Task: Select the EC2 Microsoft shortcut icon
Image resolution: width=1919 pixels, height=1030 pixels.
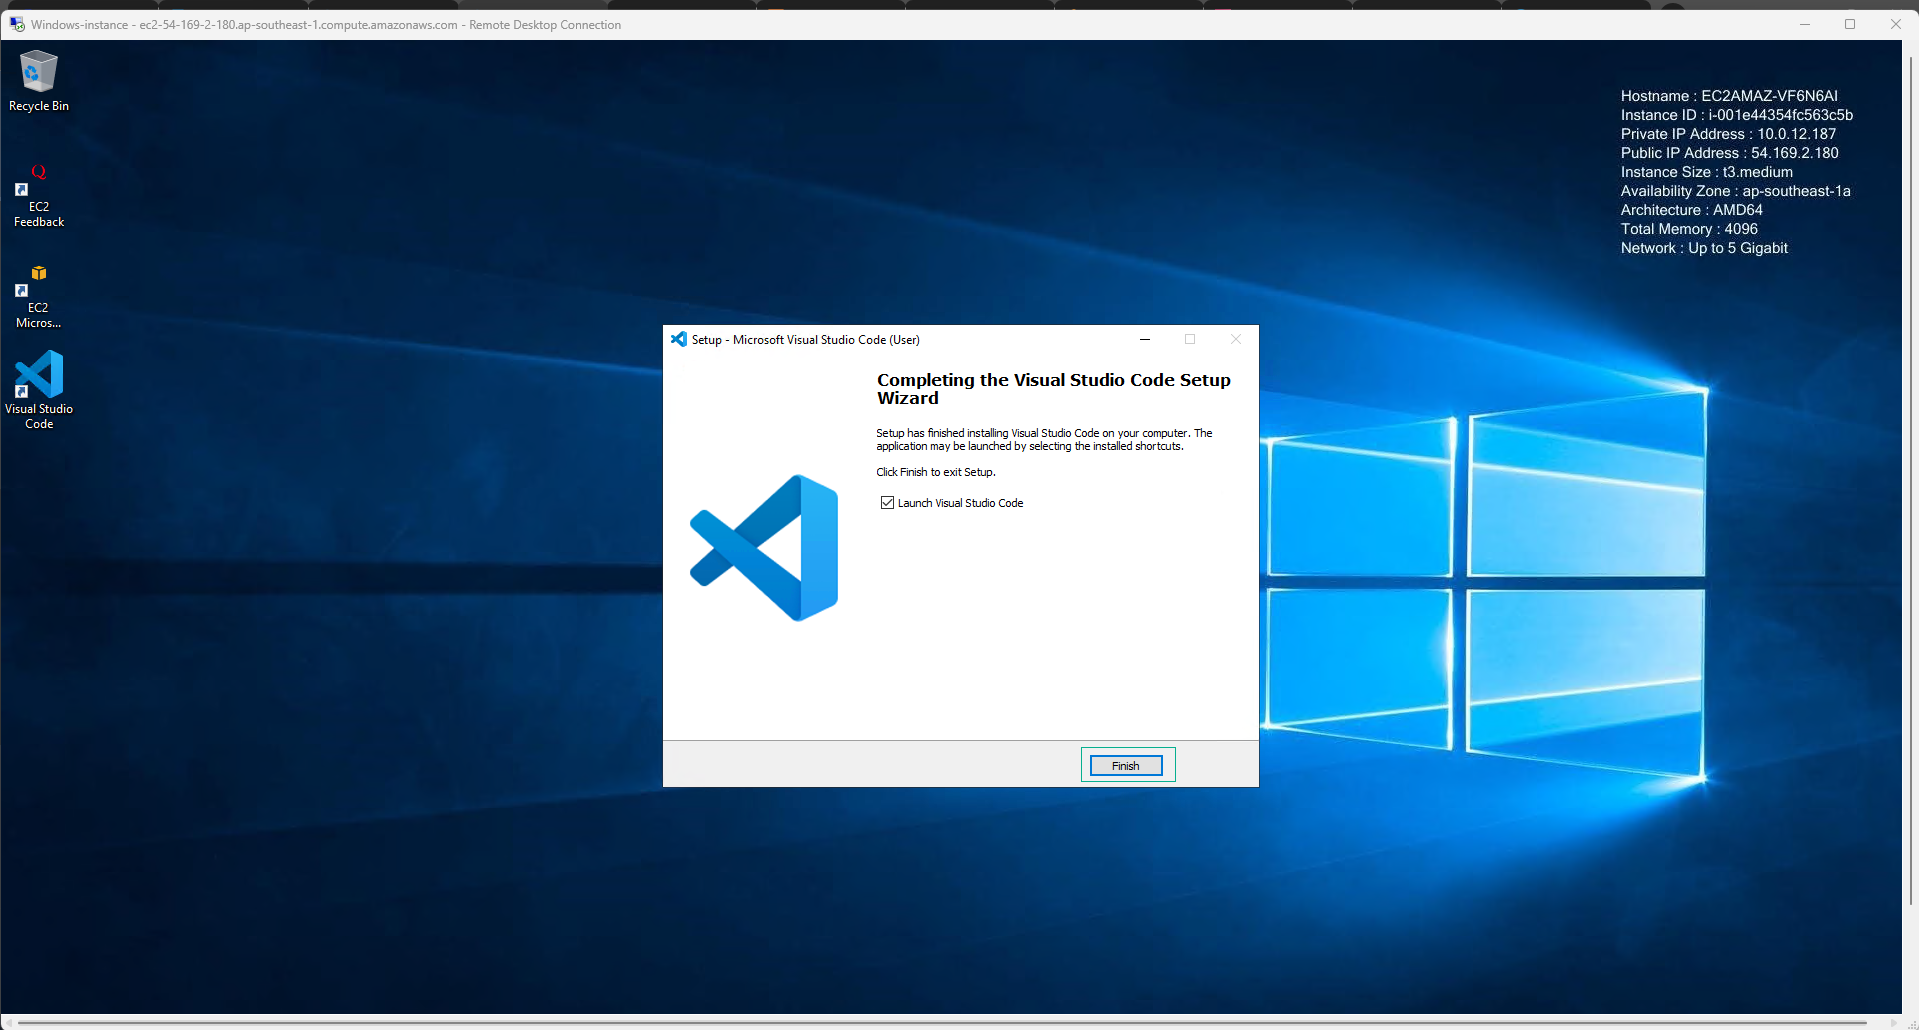Action: click(39, 297)
